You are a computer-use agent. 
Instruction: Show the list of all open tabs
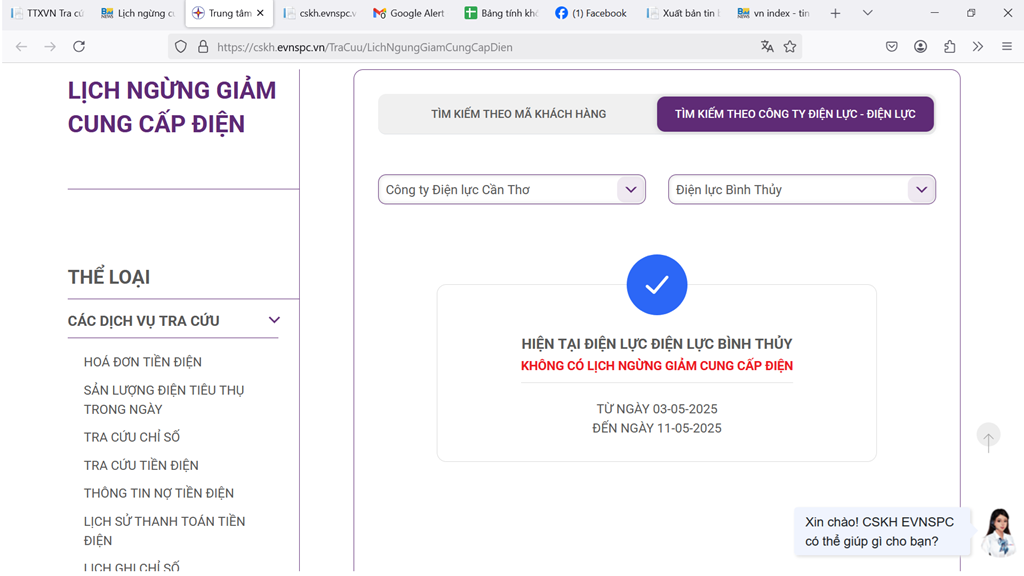[867, 13]
